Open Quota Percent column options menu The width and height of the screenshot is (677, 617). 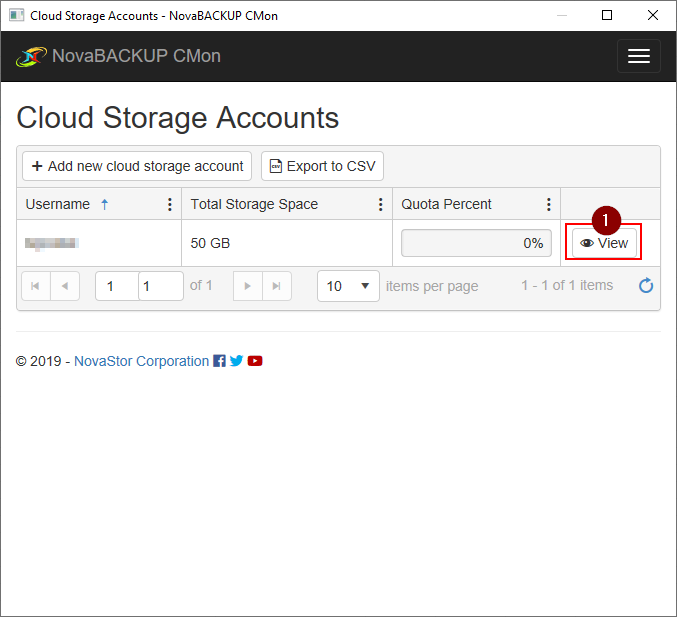coord(548,204)
